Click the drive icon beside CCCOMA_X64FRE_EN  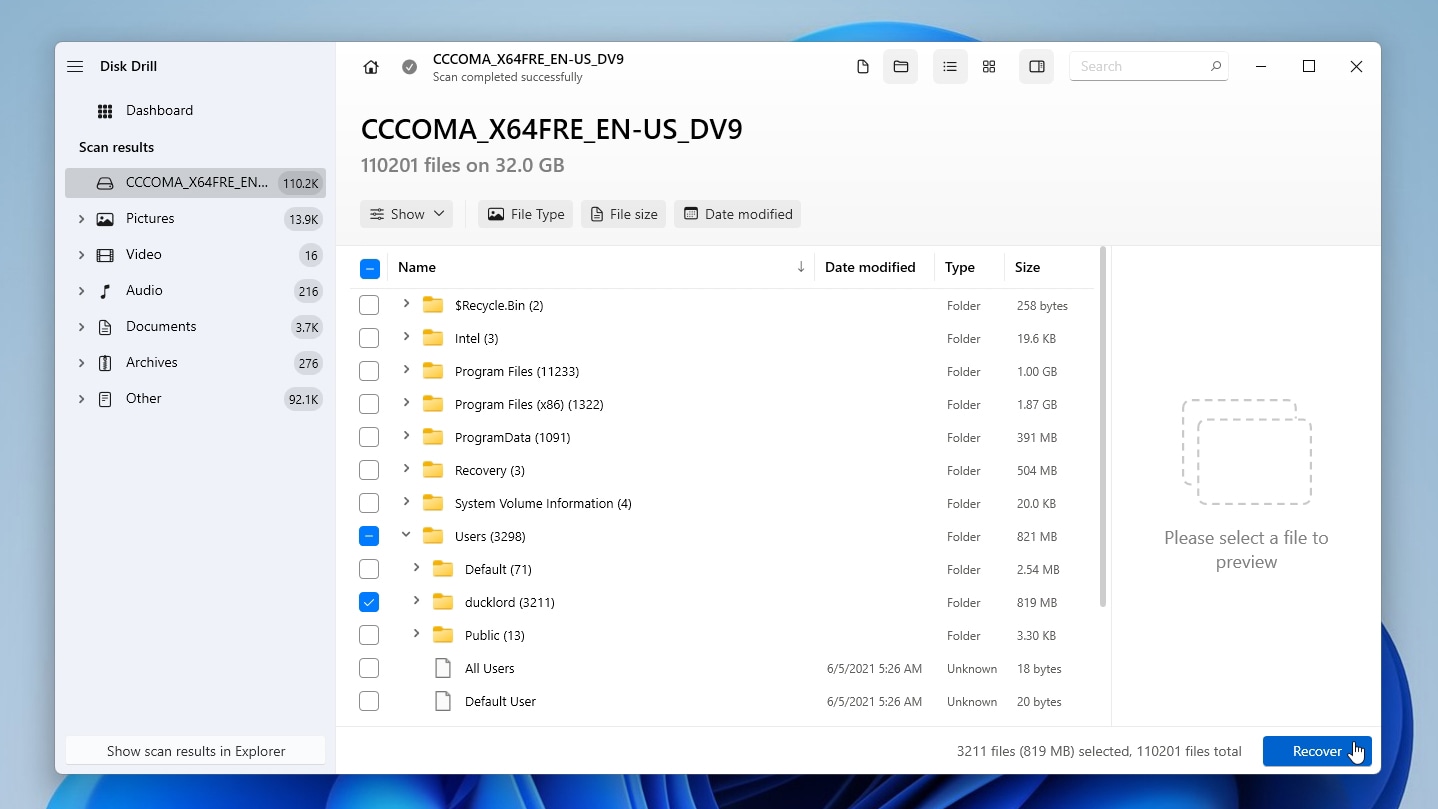(x=105, y=183)
